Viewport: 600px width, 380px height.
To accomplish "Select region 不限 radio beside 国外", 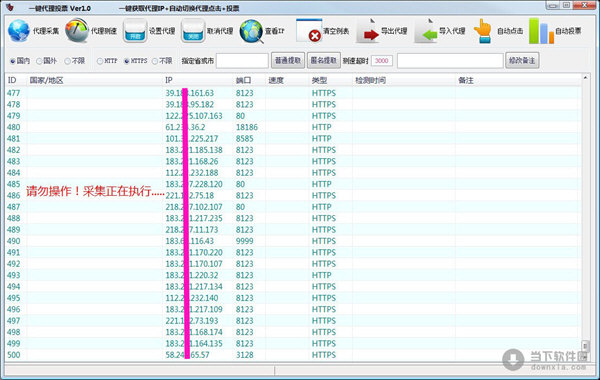I will click(x=67, y=61).
